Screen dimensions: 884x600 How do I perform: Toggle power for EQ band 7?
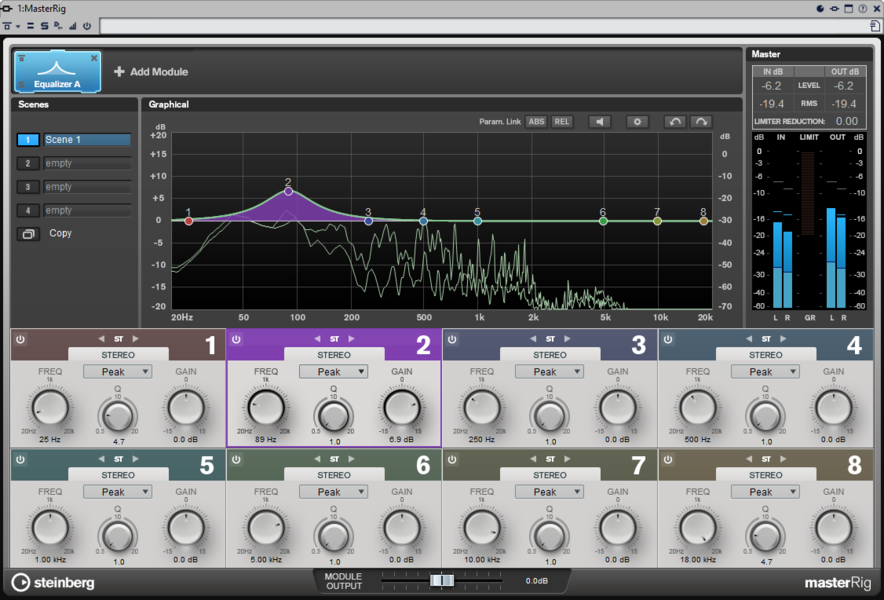[x=452, y=460]
